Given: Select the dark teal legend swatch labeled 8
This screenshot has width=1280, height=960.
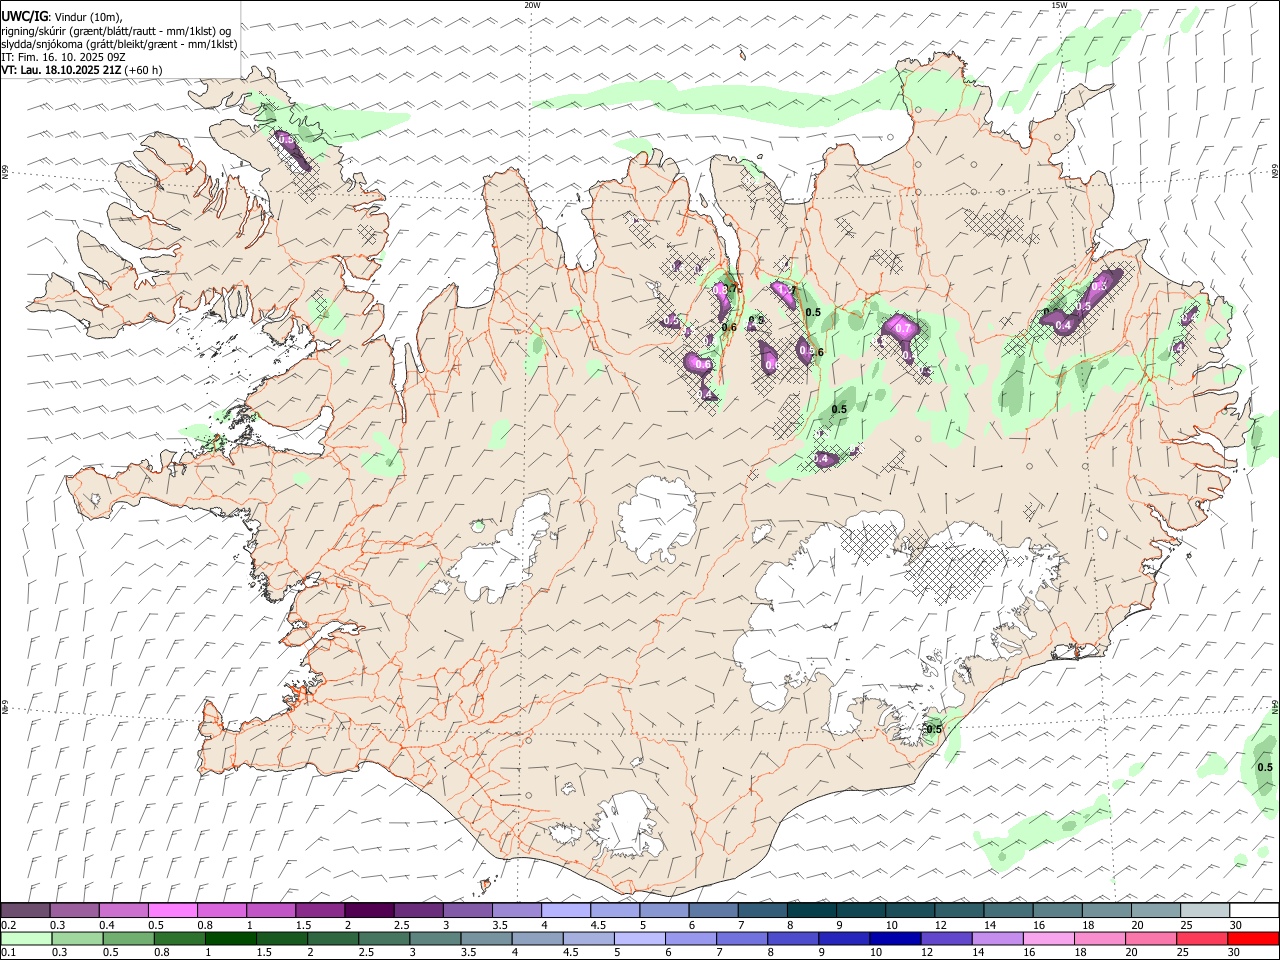Looking at the screenshot, I should tap(811, 911).
